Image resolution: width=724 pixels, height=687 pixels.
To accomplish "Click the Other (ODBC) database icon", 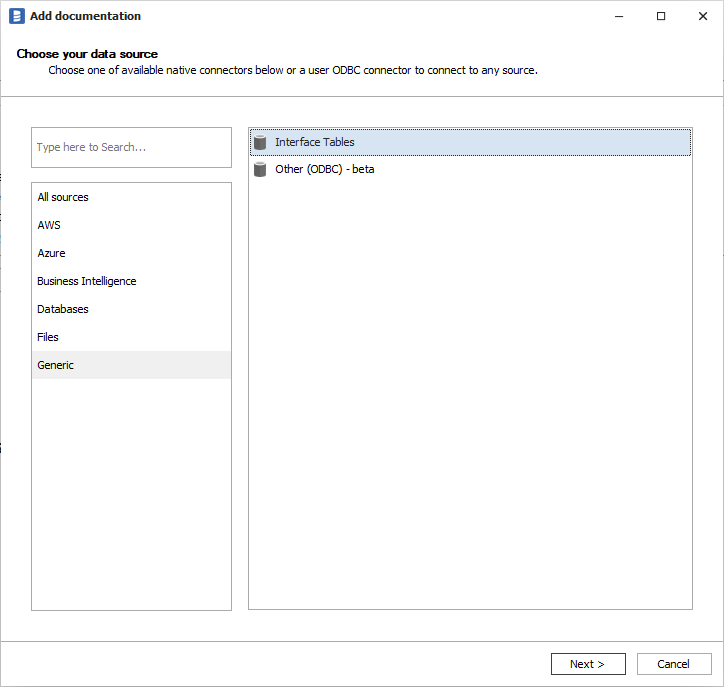I will [x=261, y=170].
